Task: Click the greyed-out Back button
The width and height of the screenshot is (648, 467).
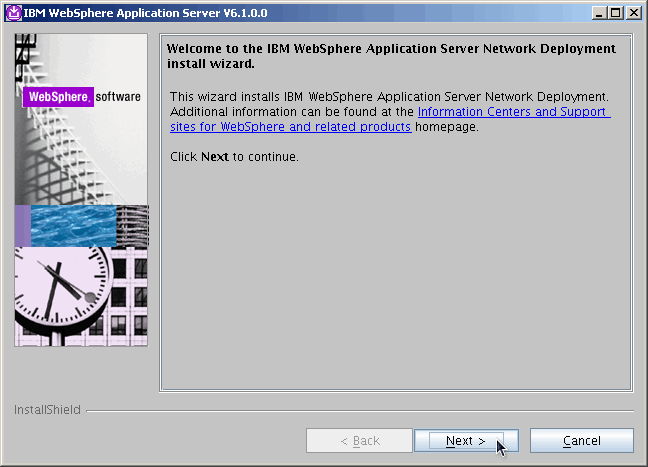Action: tap(359, 441)
